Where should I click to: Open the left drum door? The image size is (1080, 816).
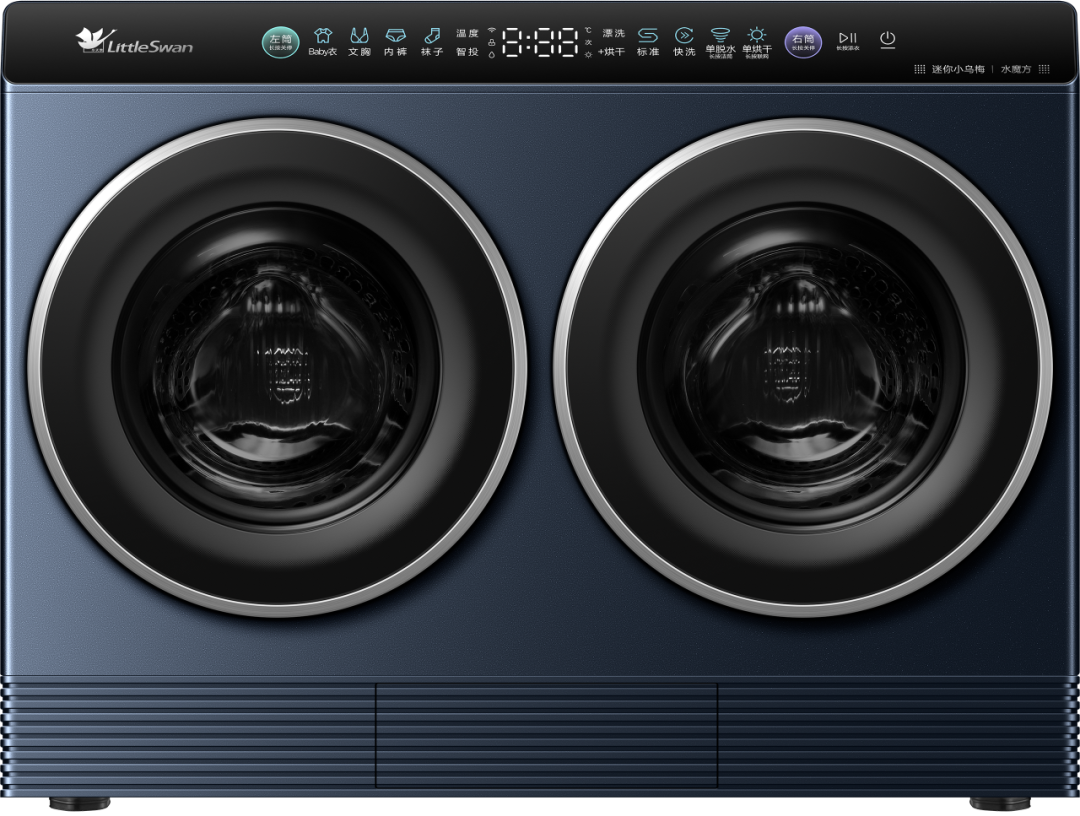[x=278, y=367]
